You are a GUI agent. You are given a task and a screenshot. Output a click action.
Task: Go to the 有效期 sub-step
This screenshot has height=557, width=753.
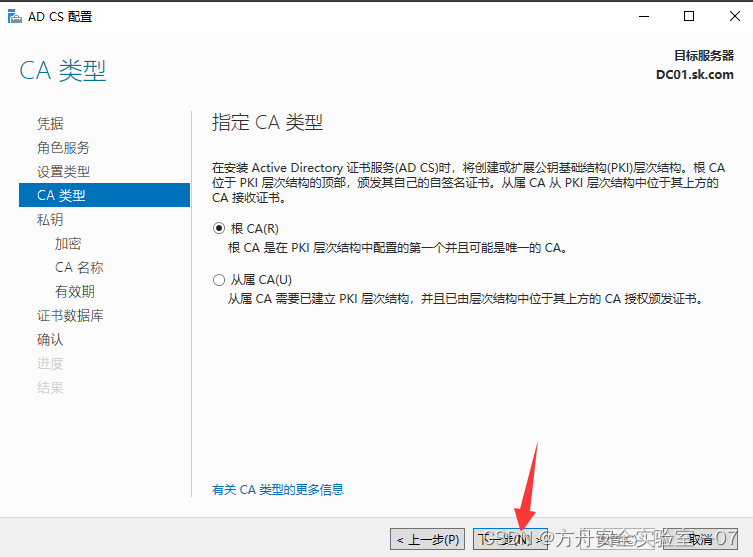point(75,291)
